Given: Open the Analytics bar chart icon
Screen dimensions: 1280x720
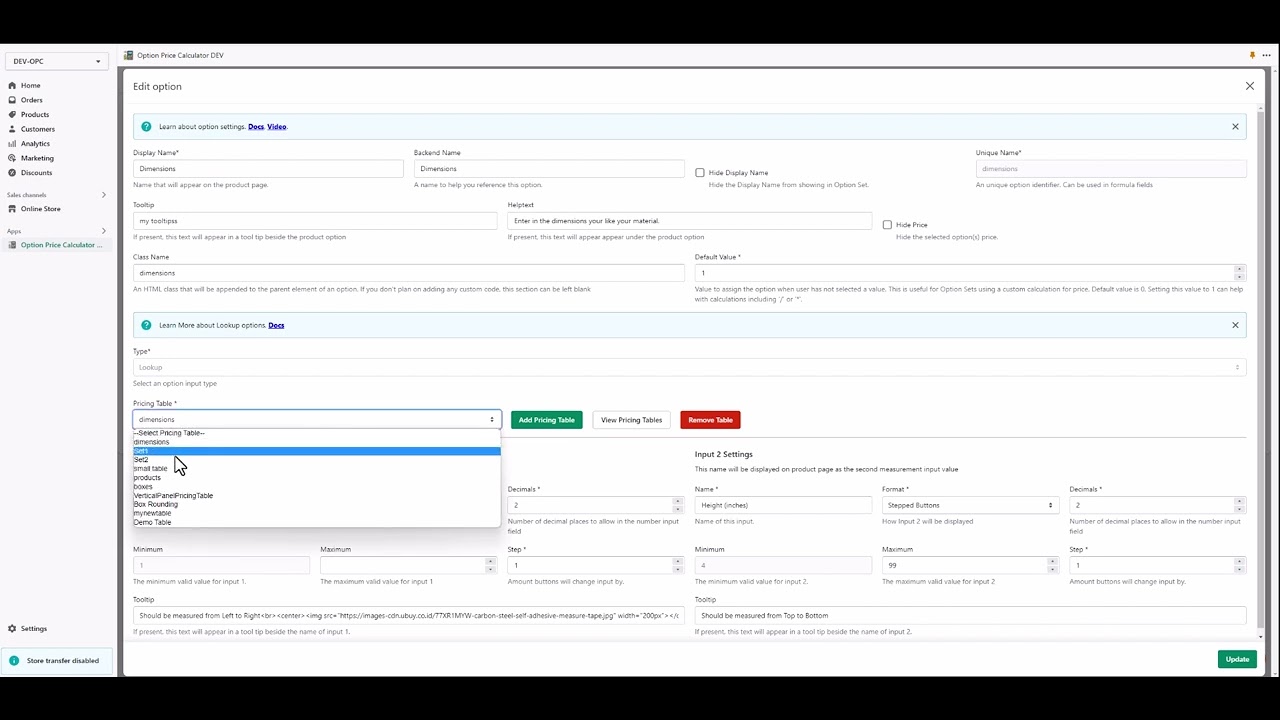Looking at the screenshot, I should point(12,143).
